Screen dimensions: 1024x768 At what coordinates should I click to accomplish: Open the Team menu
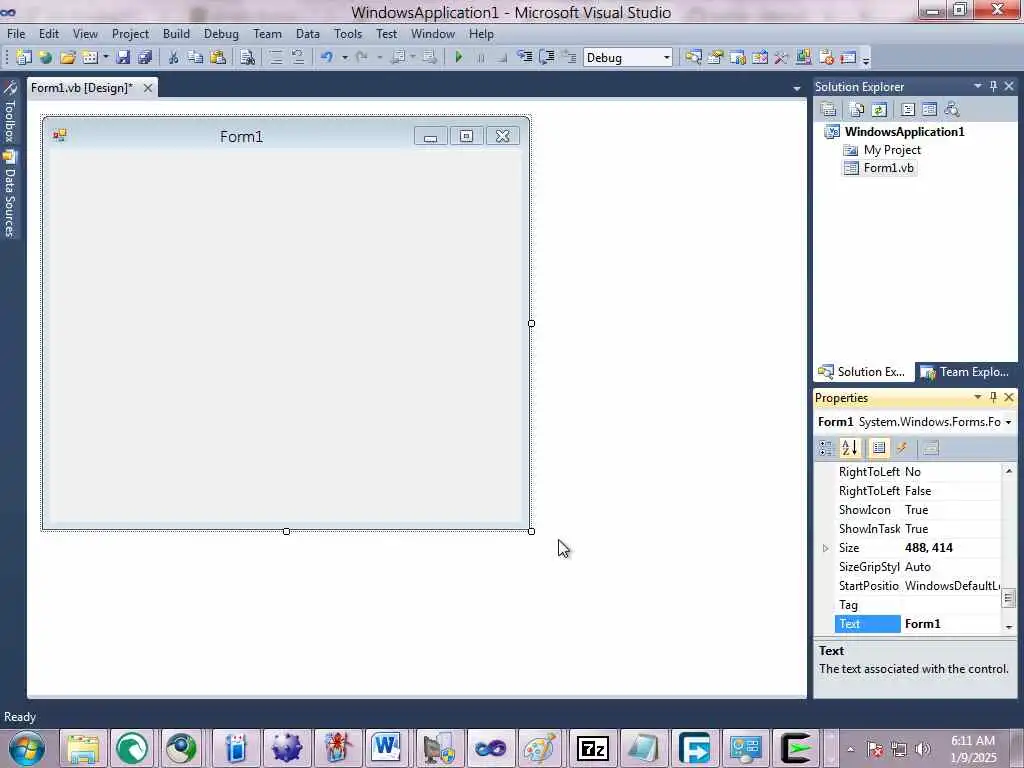click(x=267, y=34)
